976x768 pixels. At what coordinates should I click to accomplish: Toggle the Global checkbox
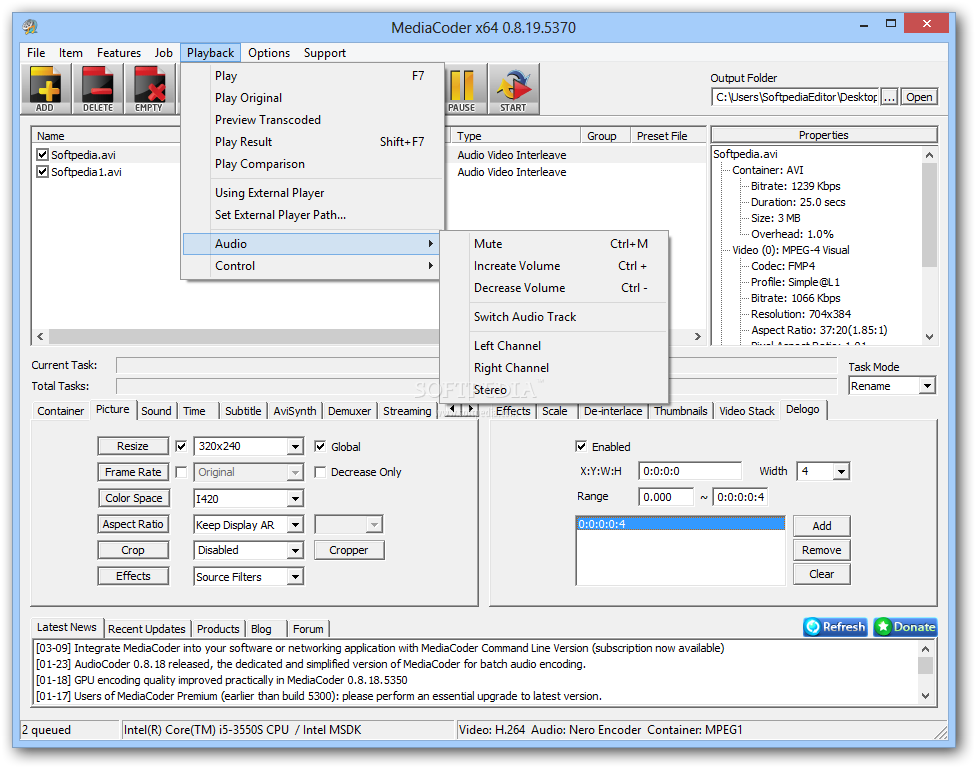(x=320, y=446)
